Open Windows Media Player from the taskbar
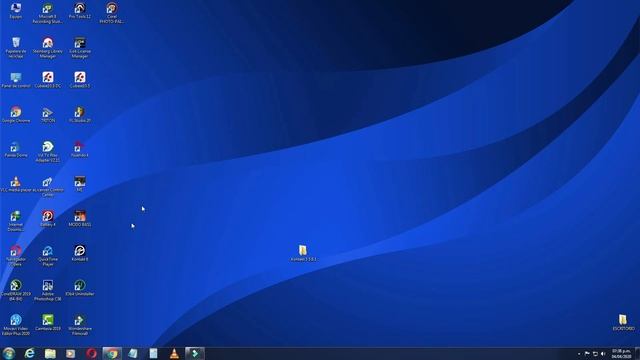 click(x=71, y=353)
